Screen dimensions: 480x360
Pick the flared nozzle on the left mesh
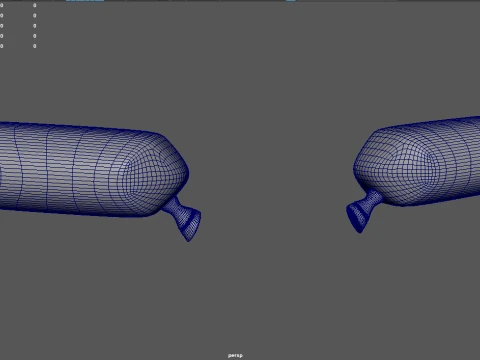tap(184, 219)
